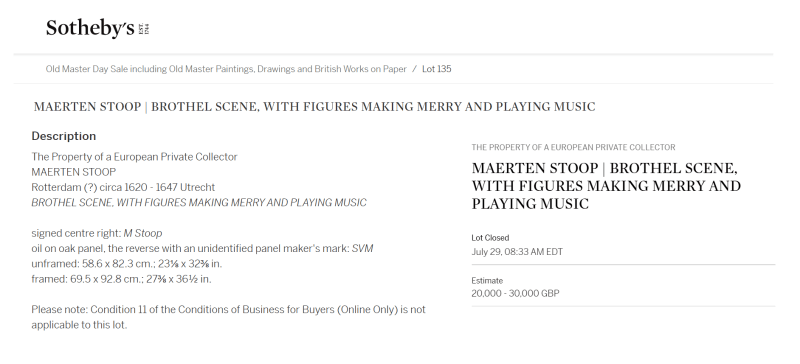Viewport: 800px width, 364px height.
Task: Click the Estimate label
Action: (x=487, y=281)
